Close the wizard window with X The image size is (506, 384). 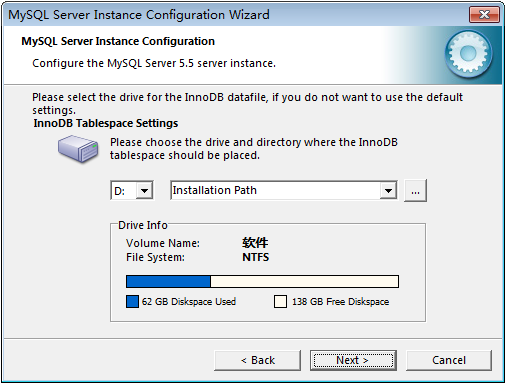tap(484, 15)
